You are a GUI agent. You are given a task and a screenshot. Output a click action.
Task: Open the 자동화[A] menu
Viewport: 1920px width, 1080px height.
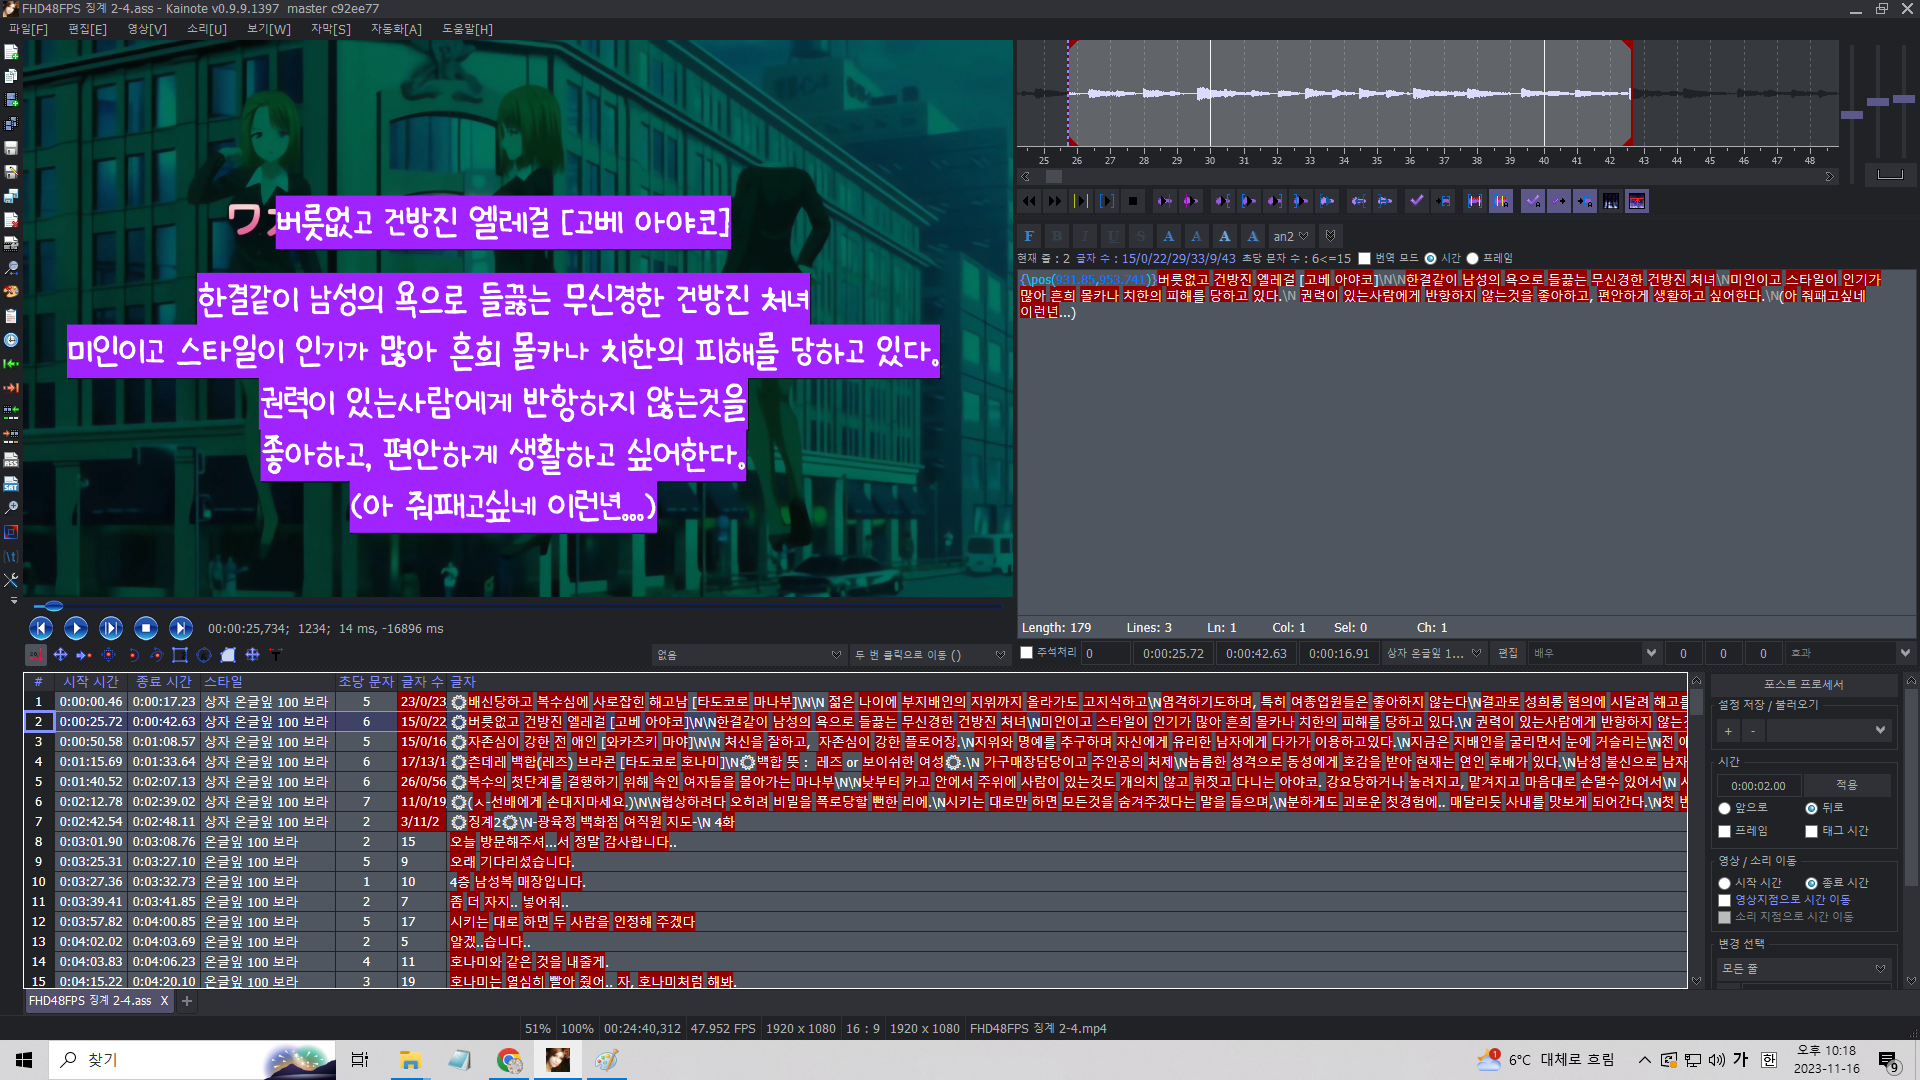pos(396,29)
